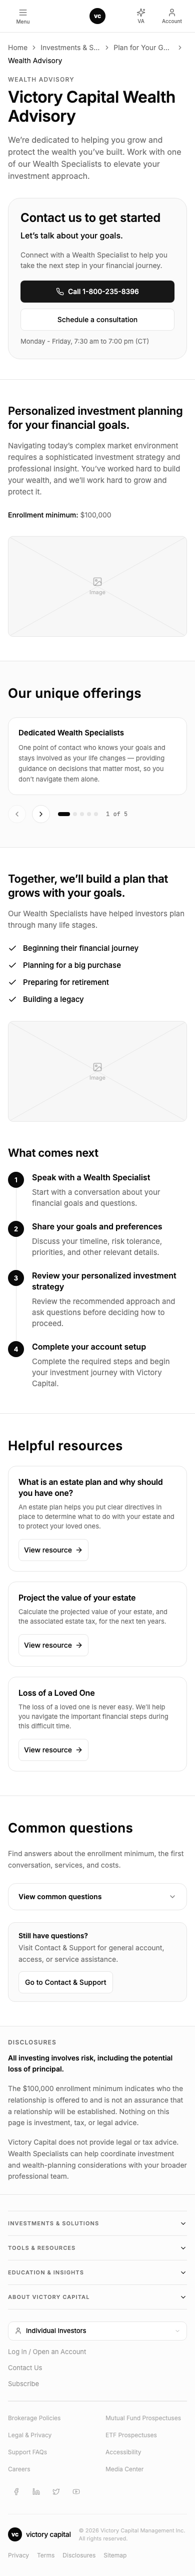Open the hamburger Menu icon
Viewport: 195px width, 2576px height.
pos(22,15)
